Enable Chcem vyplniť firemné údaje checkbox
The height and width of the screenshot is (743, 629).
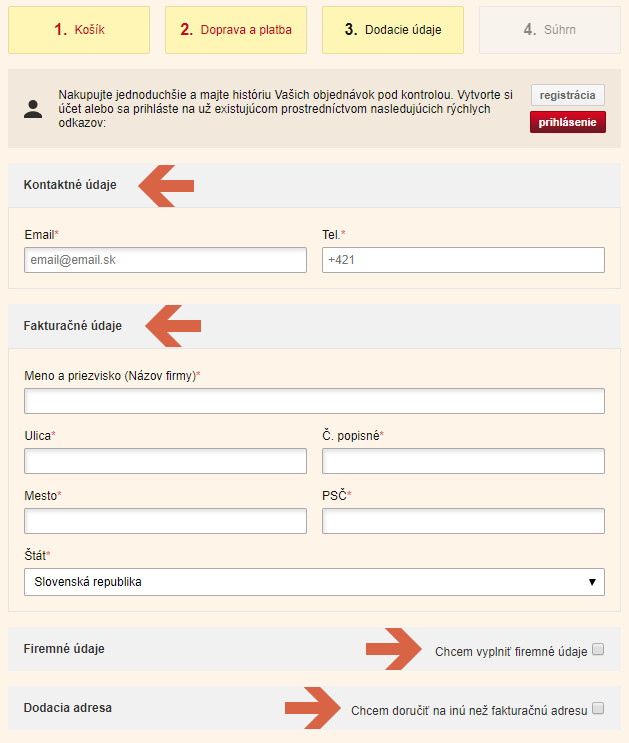click(x=598, y=649)
